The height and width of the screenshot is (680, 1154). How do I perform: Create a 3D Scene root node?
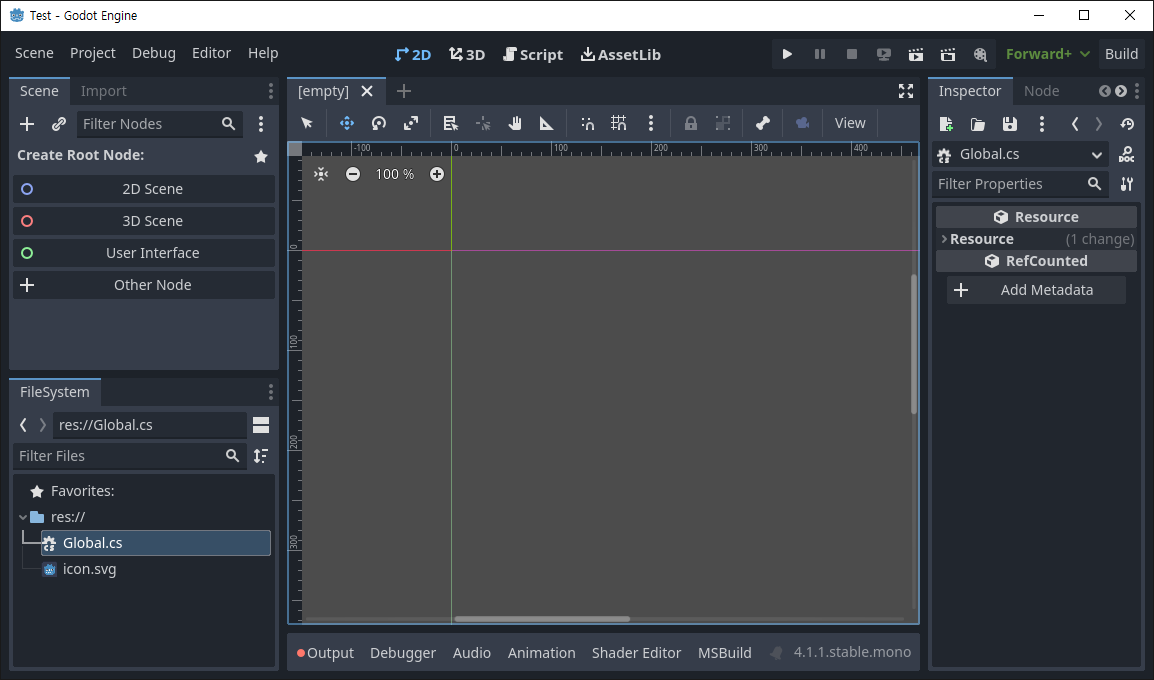144,221
